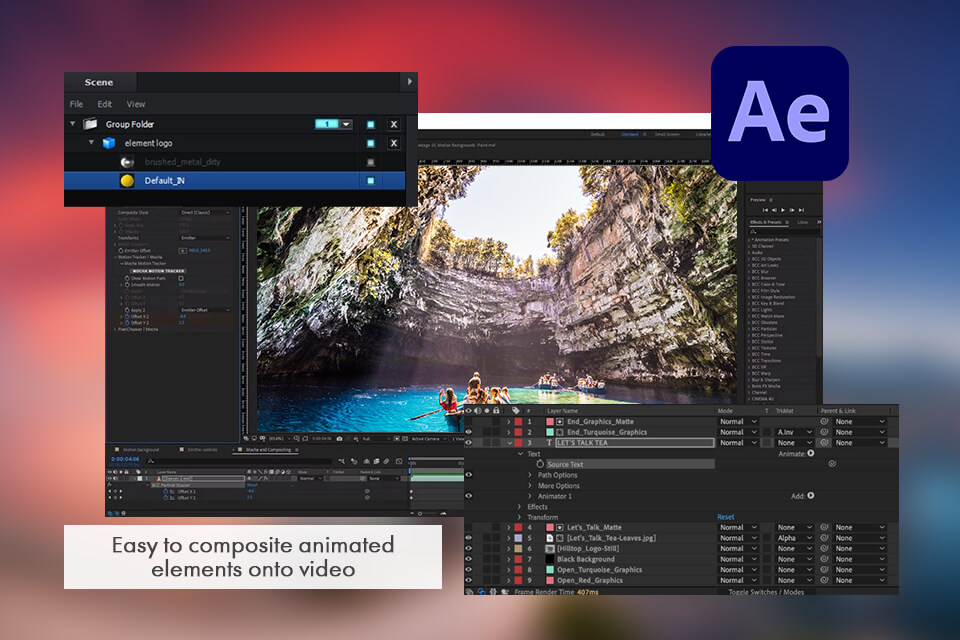The width and height of the screenshot is (960, 640).
Task: Expand the Transform property group
Action: tap(520, 518)
